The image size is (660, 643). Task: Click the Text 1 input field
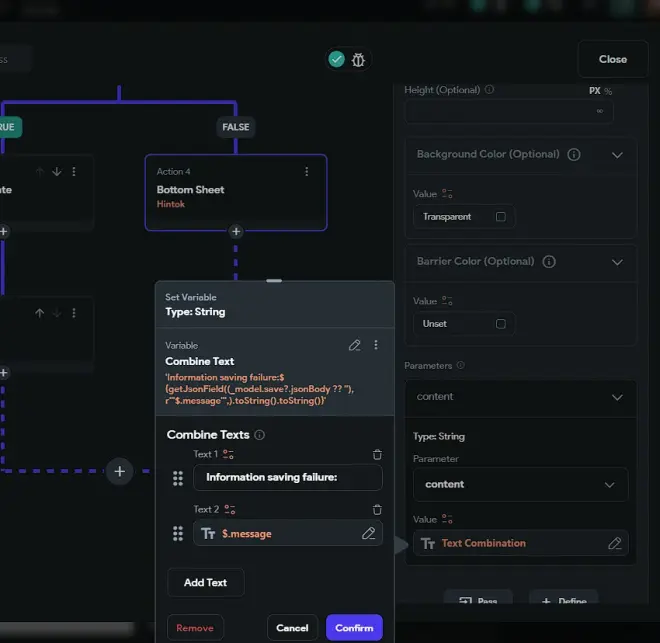click(287, 477)
